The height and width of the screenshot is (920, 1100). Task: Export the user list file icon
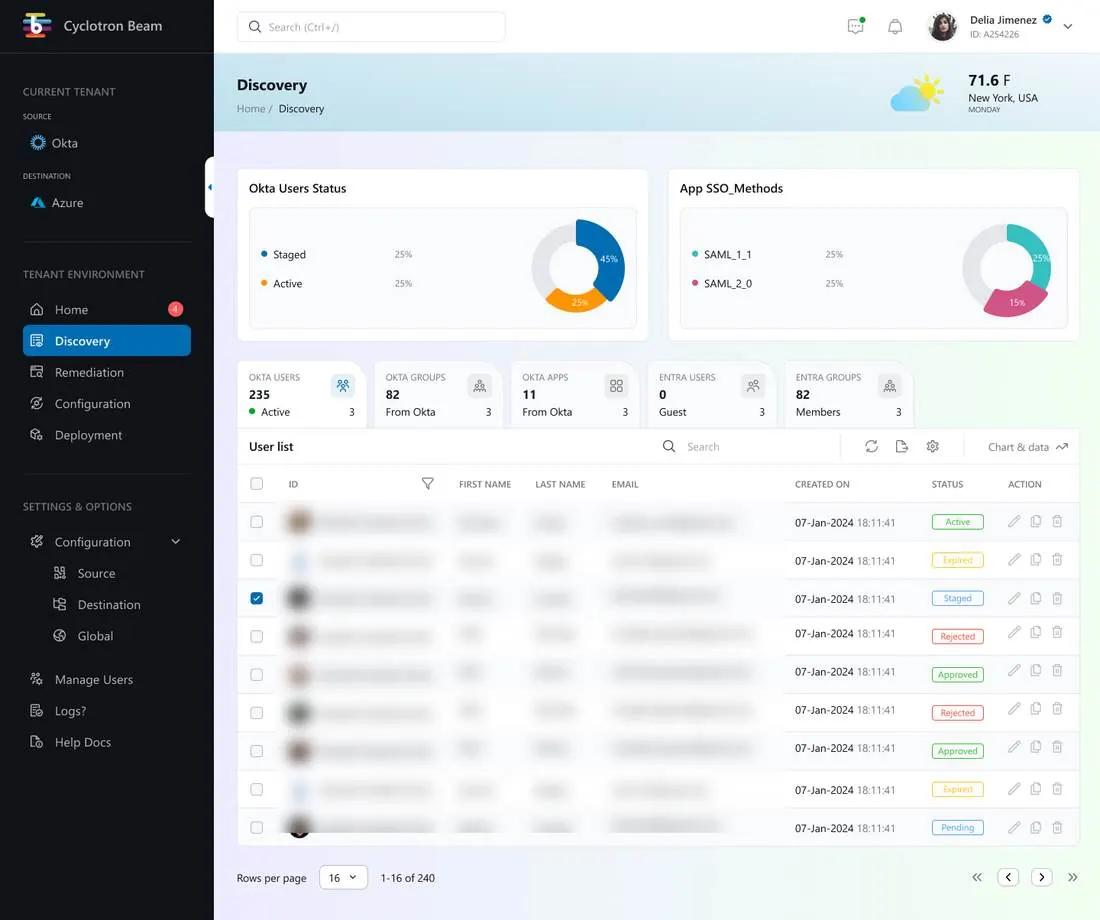902,446
